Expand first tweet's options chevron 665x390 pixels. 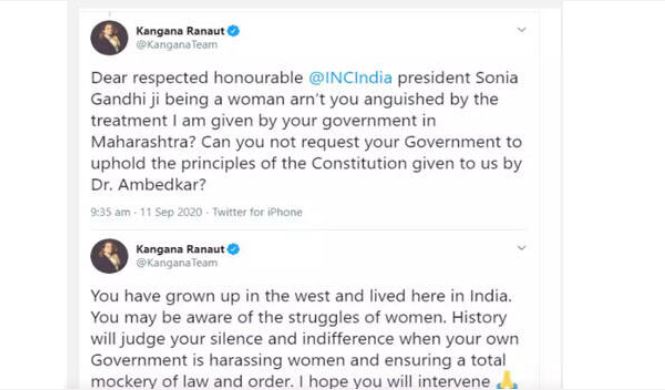pyautogui.click(x=522, y=30)
